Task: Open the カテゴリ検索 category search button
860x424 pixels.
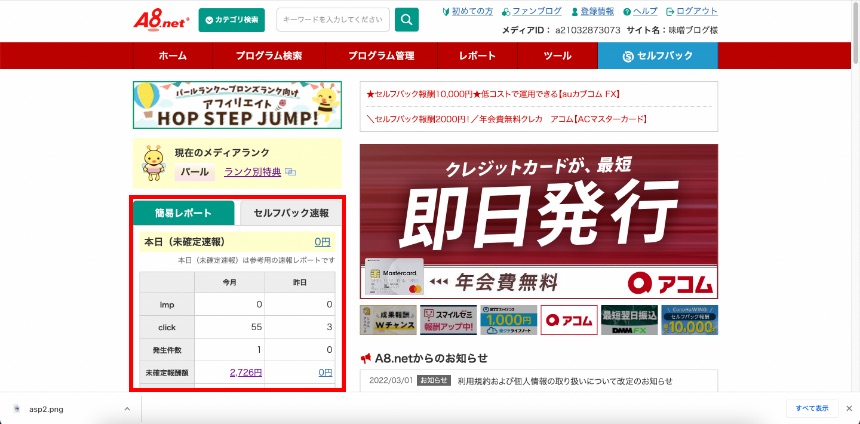Action: click(x=231, y=20)
